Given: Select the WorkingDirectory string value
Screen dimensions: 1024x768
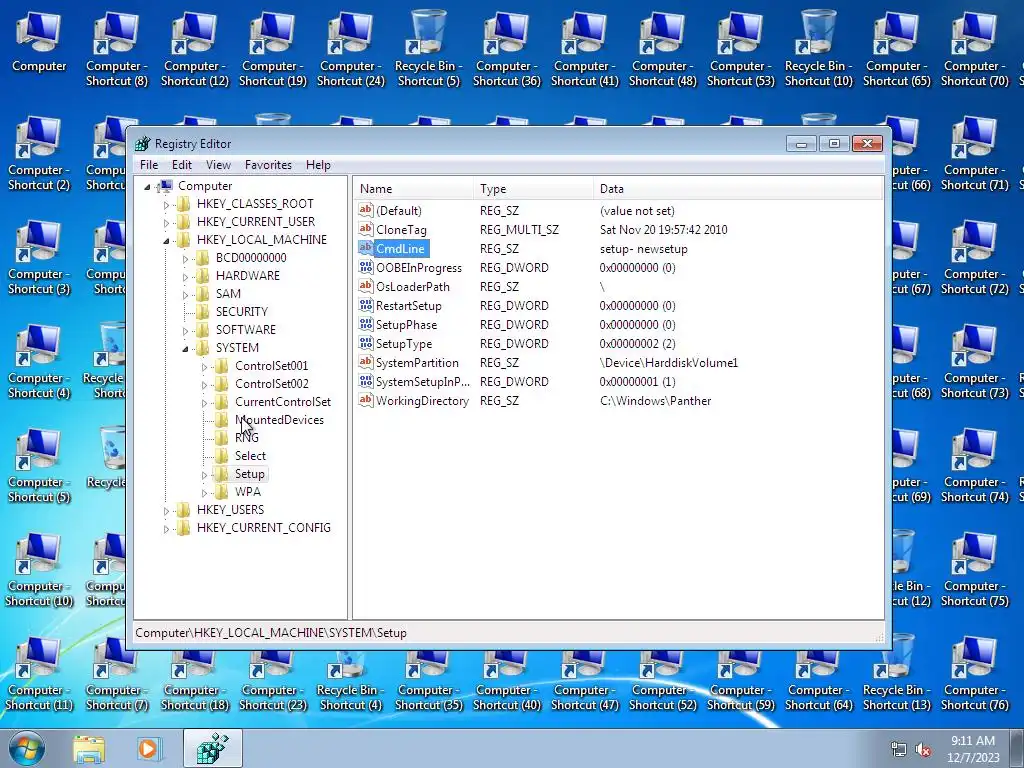Looking at the screenshot, I should [x=422, y=401].
